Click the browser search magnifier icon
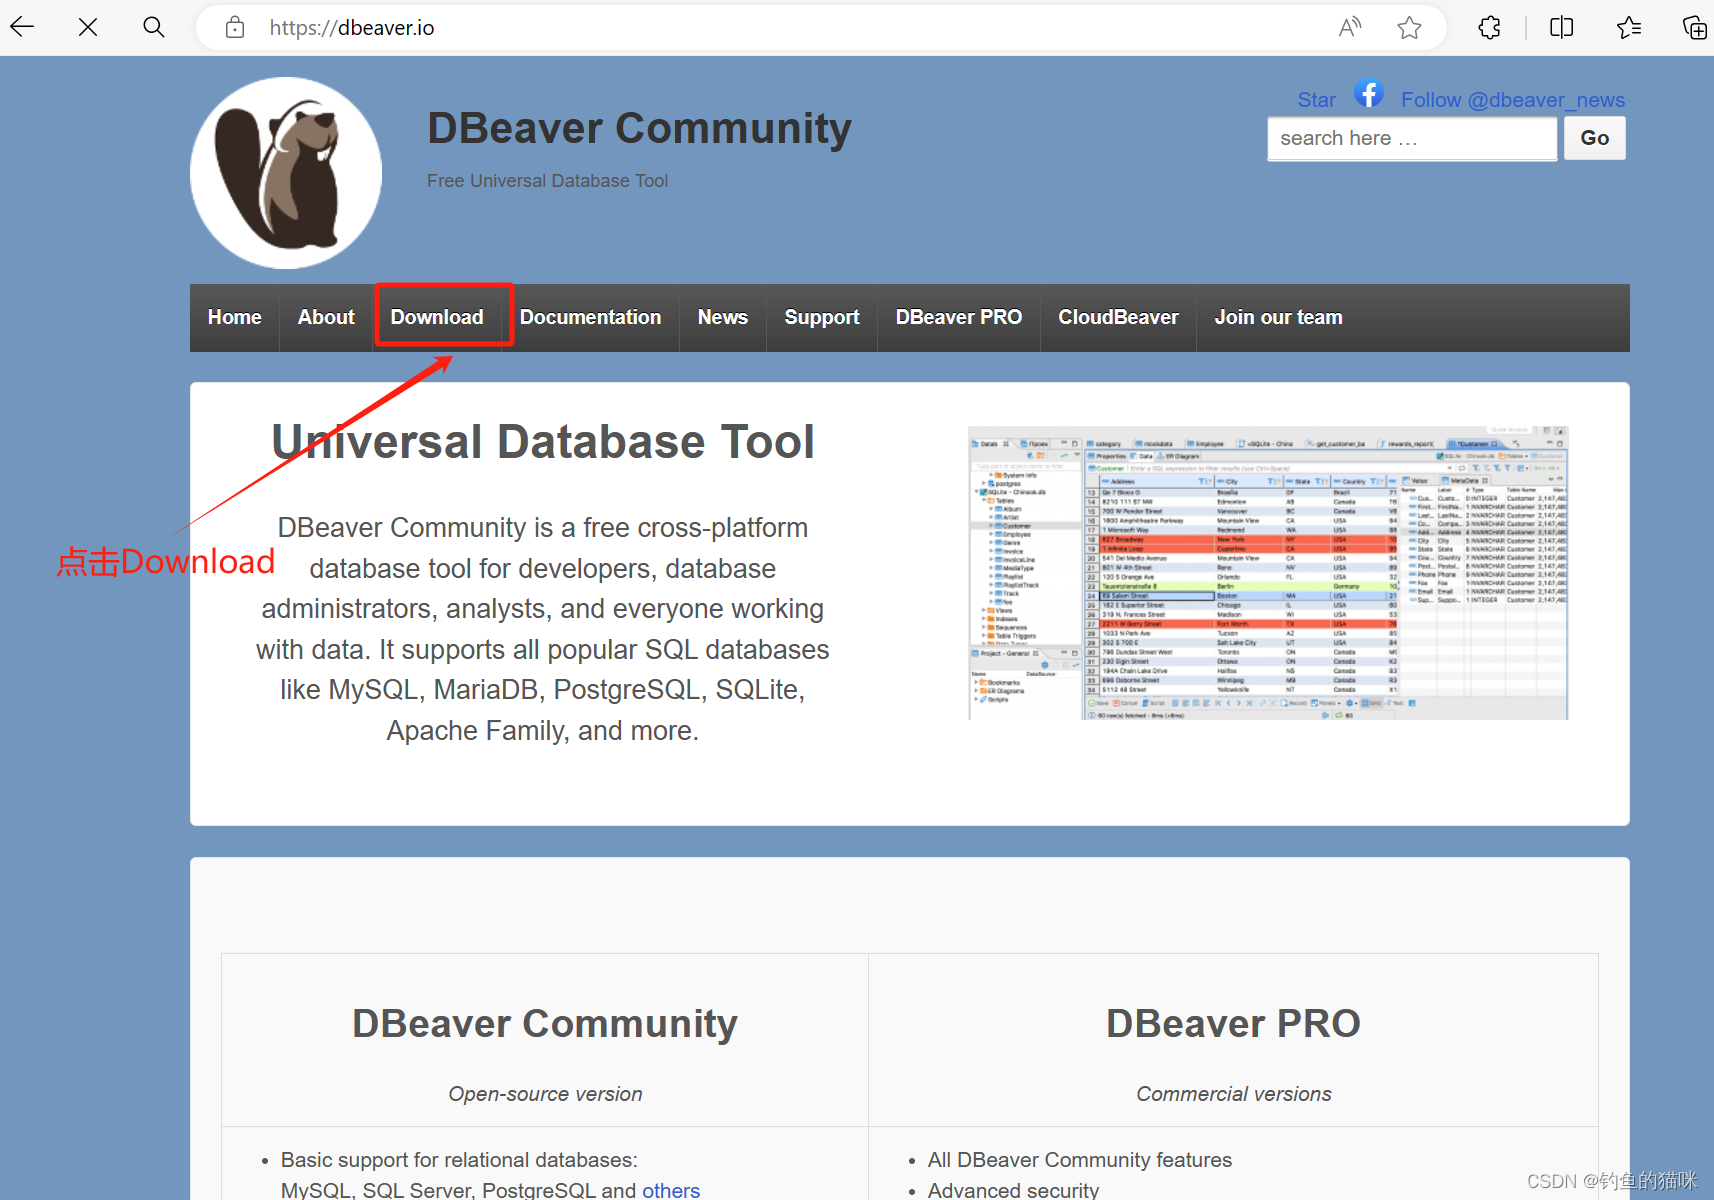This screenshot has width=1714, height=1200. [x=153, y=27]
